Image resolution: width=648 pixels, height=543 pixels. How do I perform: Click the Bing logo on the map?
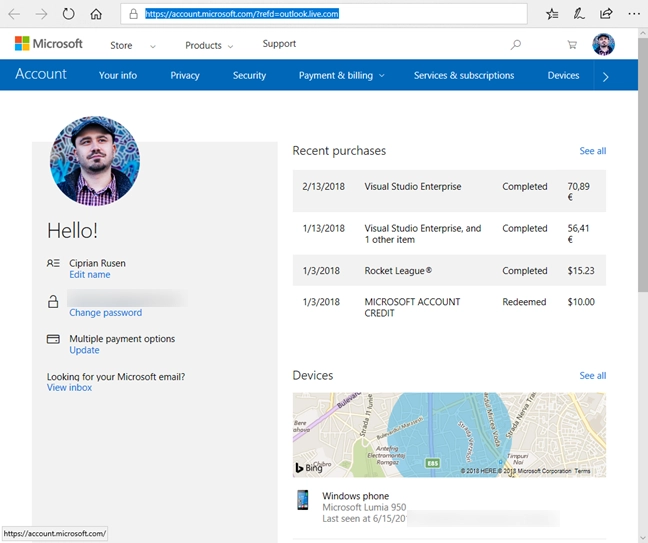tap(309, 468)
